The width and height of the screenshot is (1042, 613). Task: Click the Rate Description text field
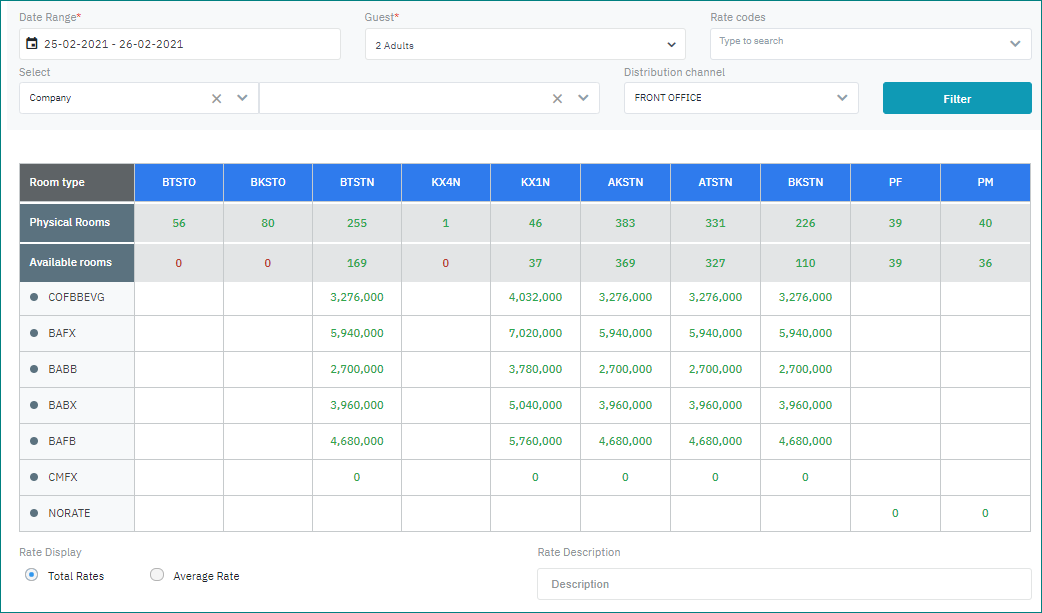[783, 584]
